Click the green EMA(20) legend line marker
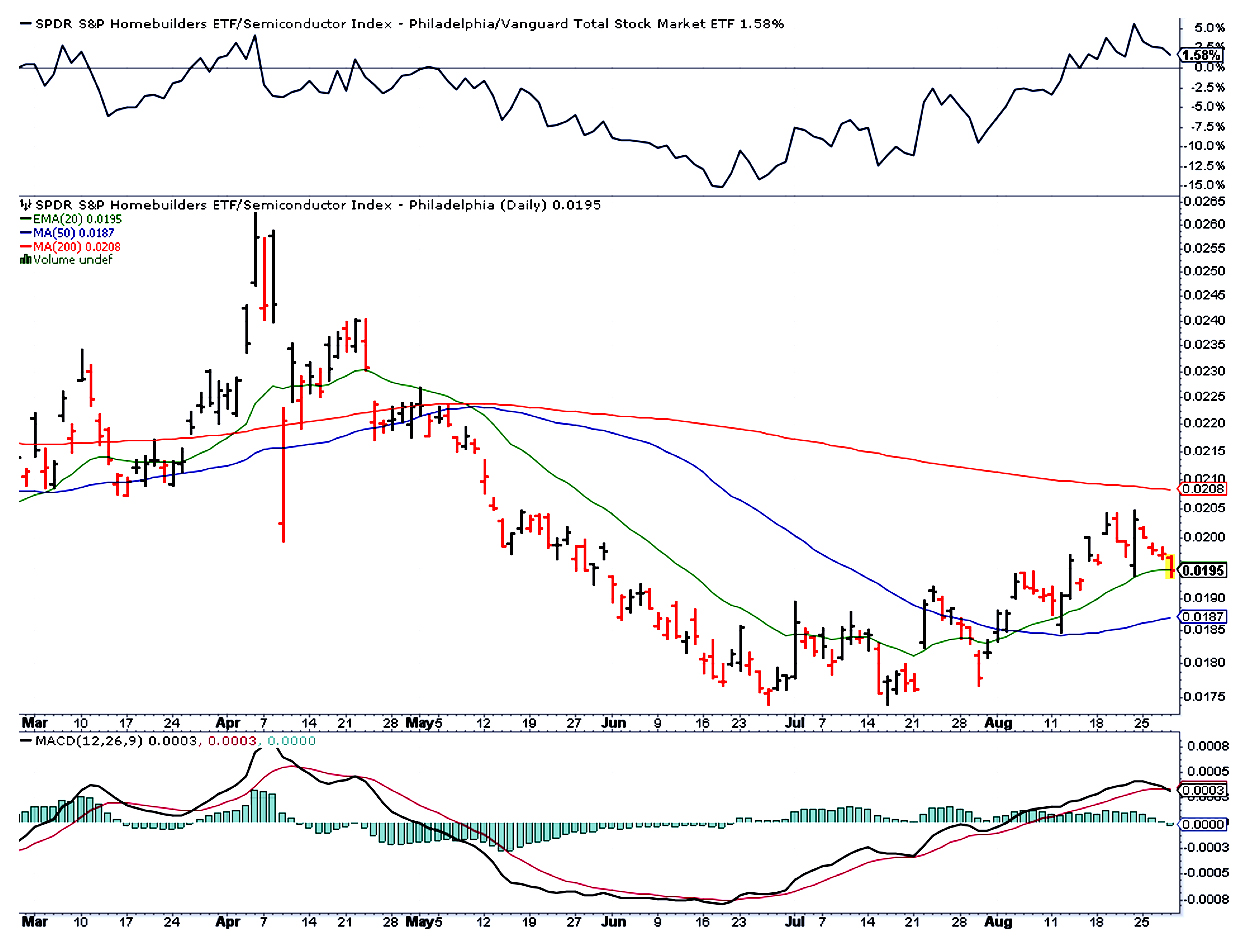 [x=24, y=219]
